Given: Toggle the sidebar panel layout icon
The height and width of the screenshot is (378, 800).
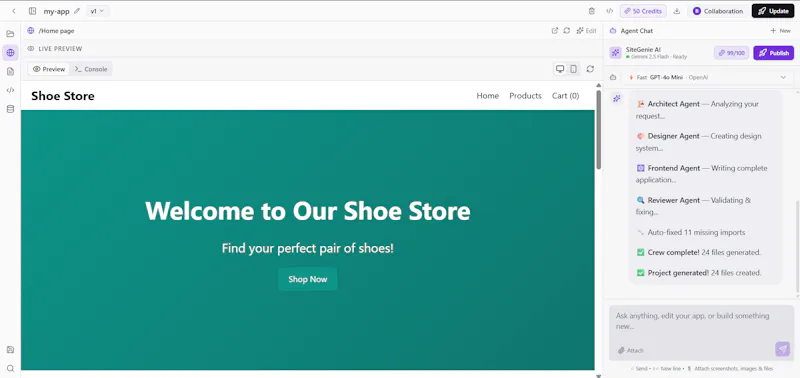Looking at the screenshot, I should point(32,11).
